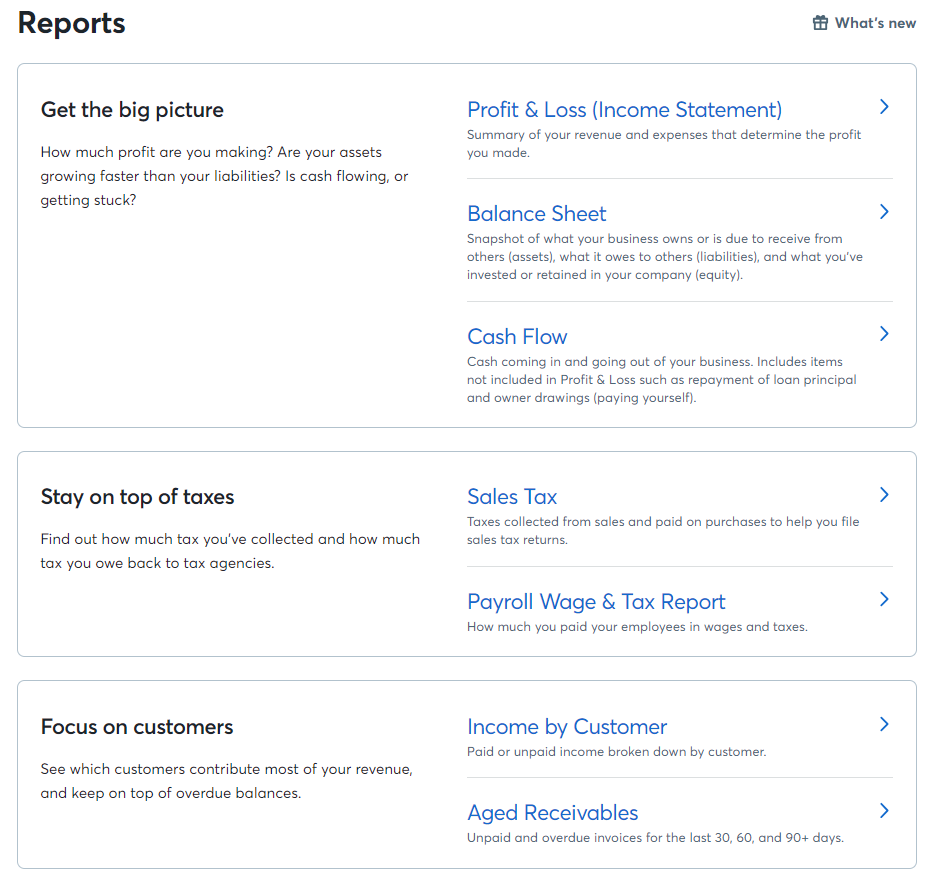Image resolution: width=940 pixels, height=886 pixels.
Task: Click the Get the big picture heading
Action: (x=132, y=110)
